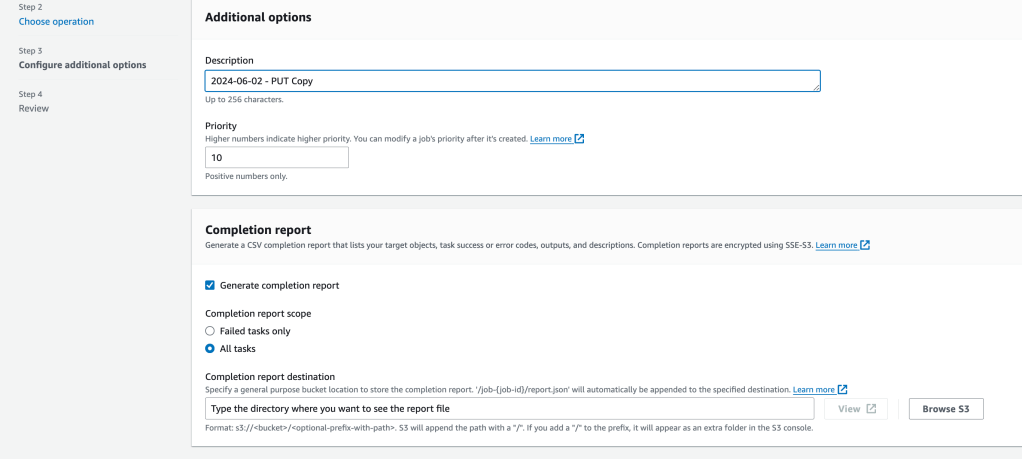Open Learn more link about job priority
This screenshot has width=1022, height=459.
551,139
